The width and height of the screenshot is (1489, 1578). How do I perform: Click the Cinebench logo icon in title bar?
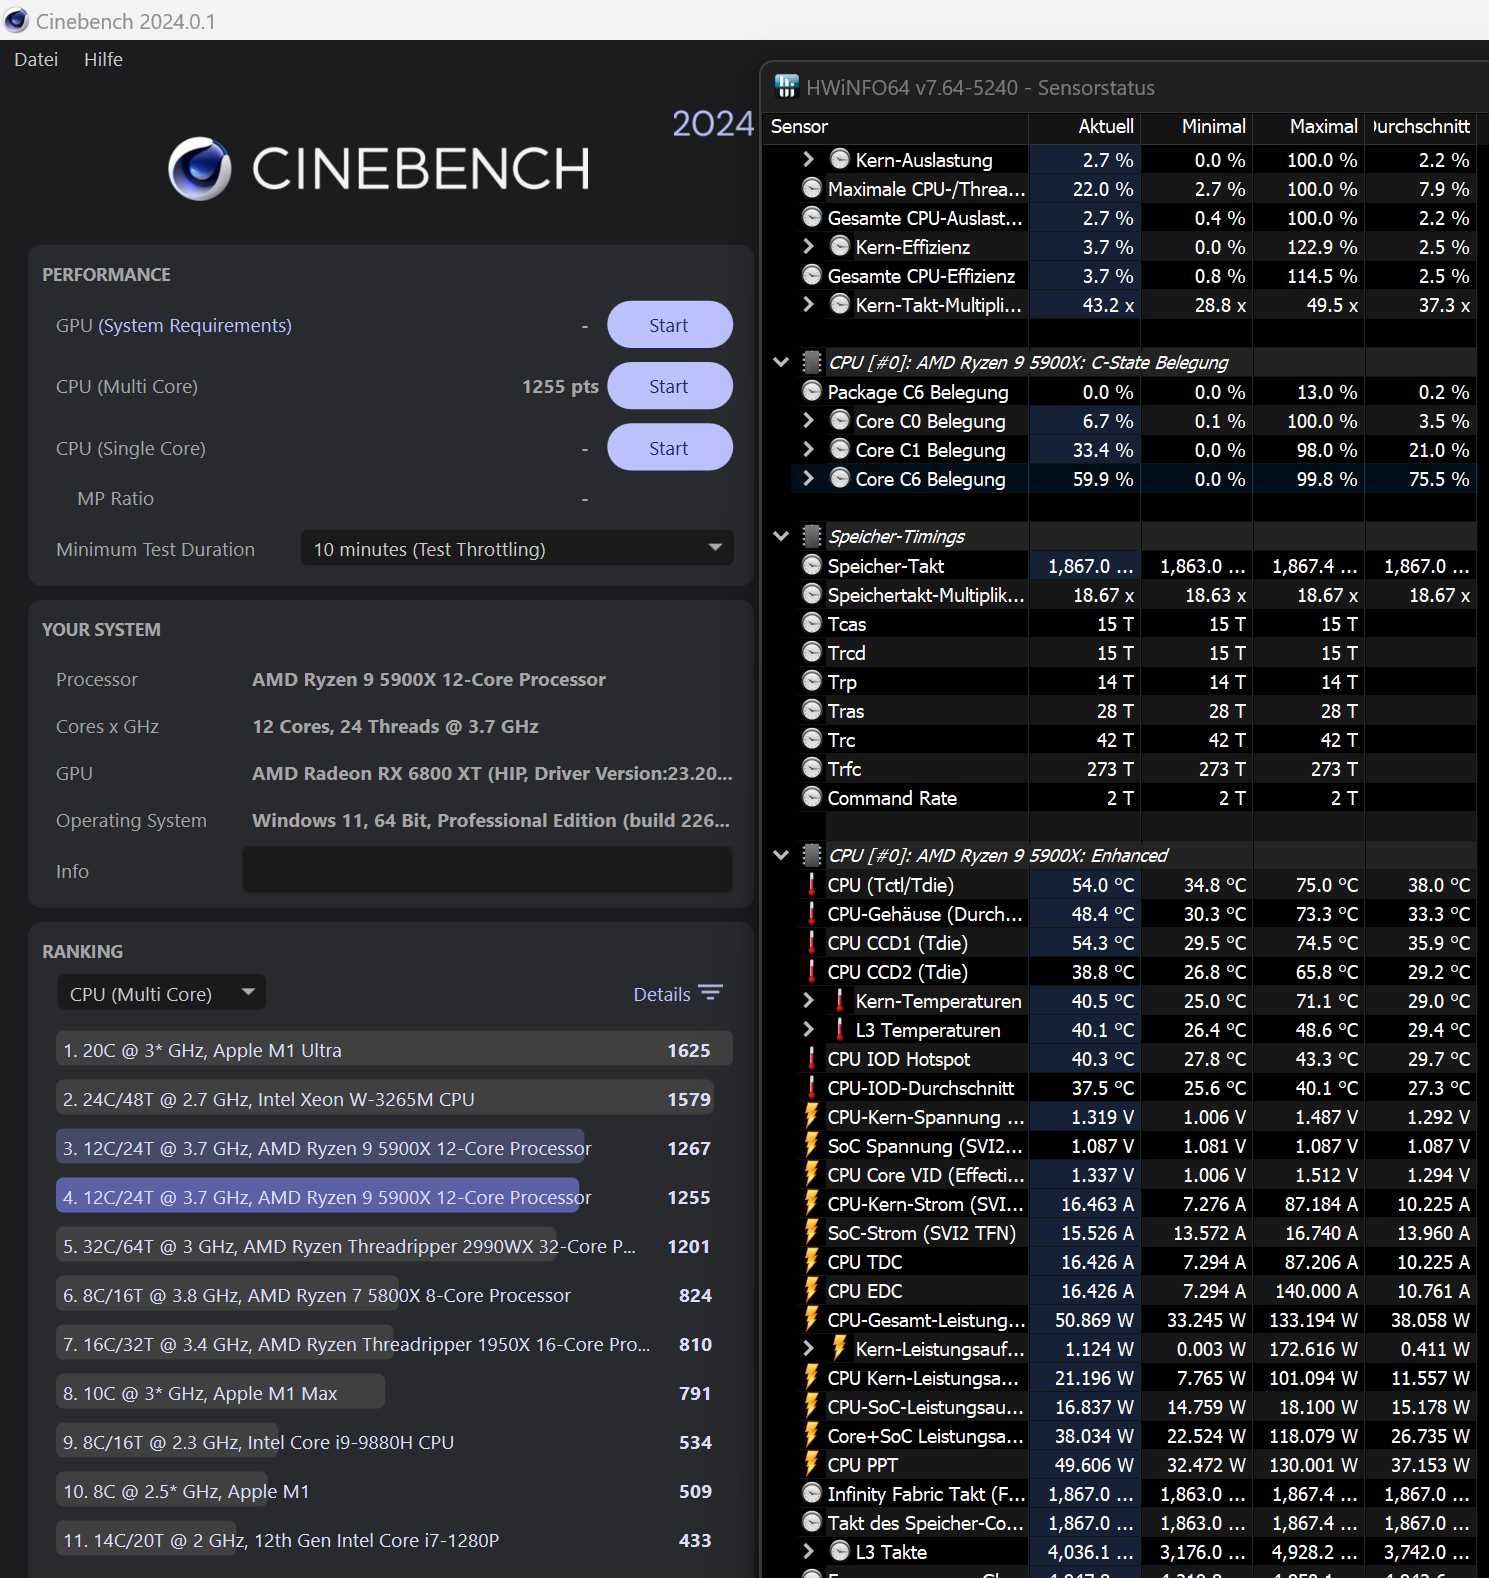(17, 21)
